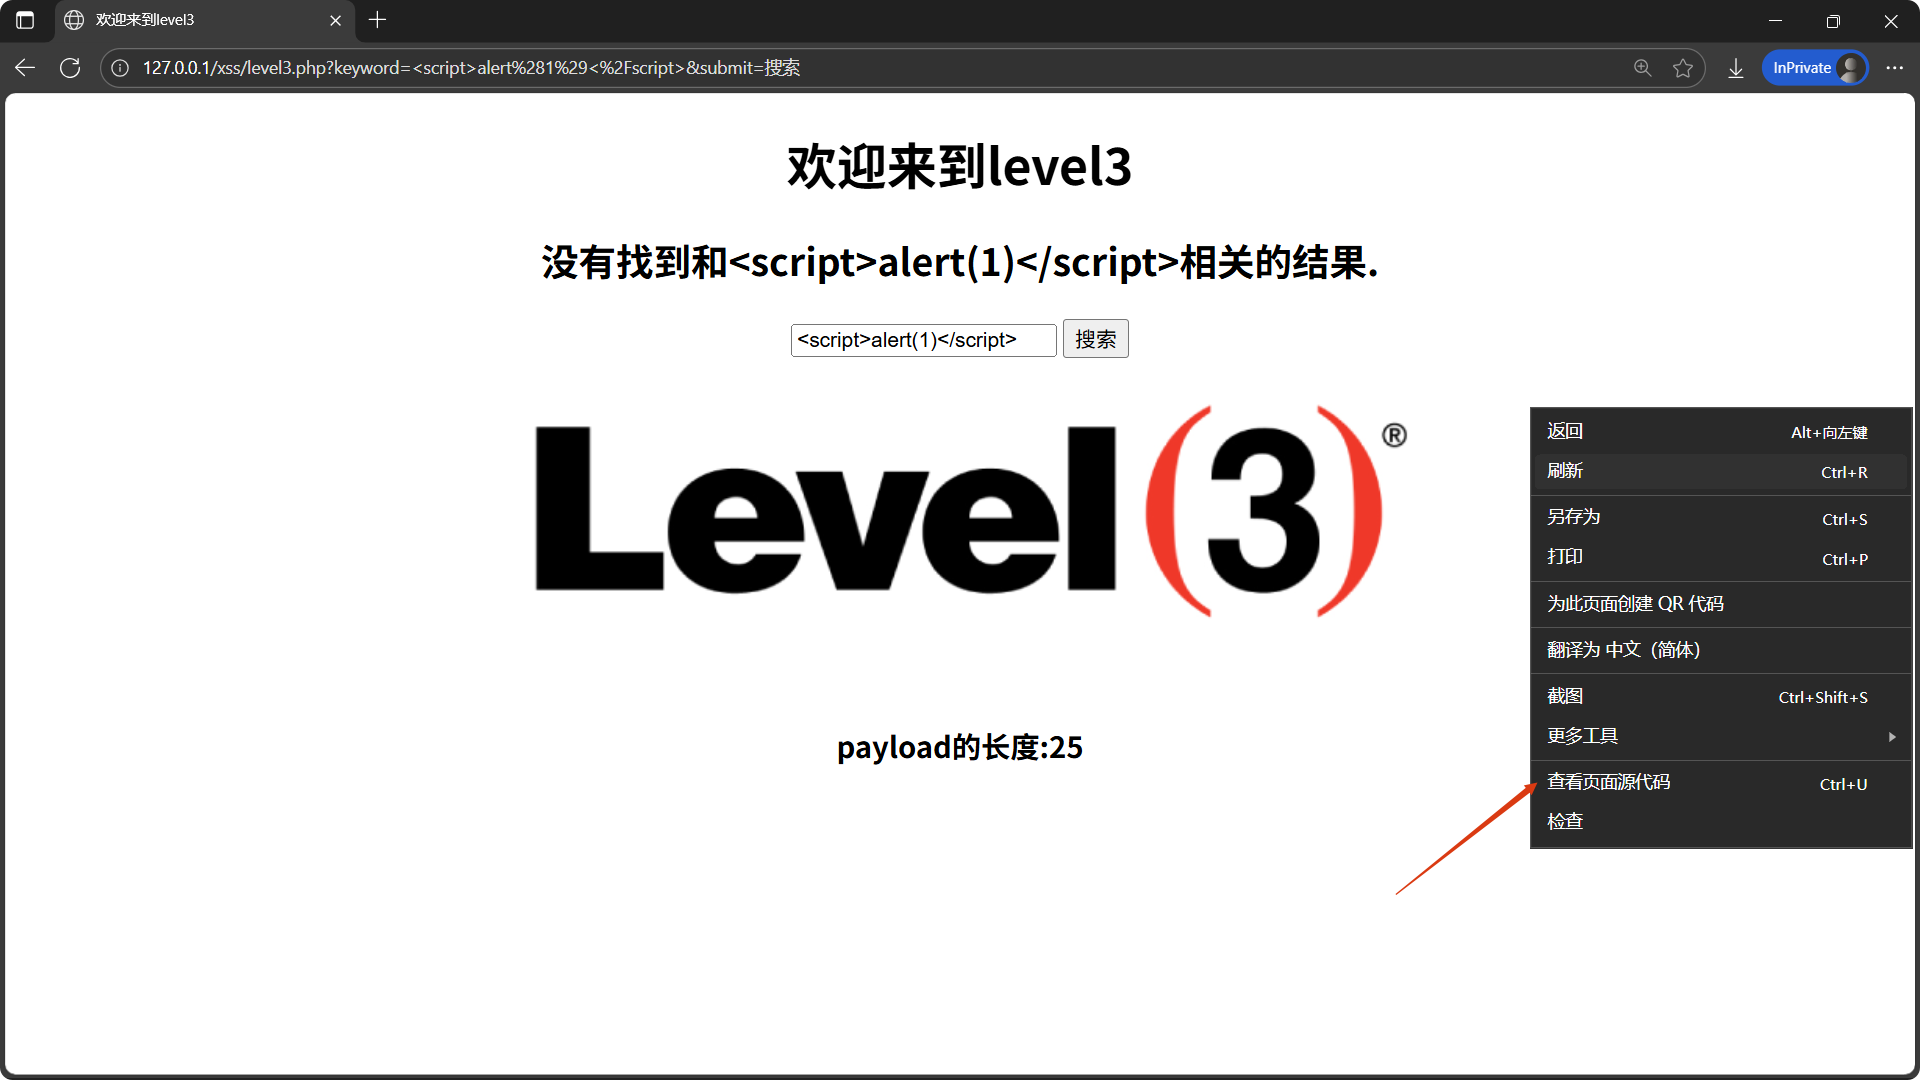The height and width of the screenshot is (1080, 1920).
Task: Open browser settings and more menu
Action: (x=1894, y=68)
